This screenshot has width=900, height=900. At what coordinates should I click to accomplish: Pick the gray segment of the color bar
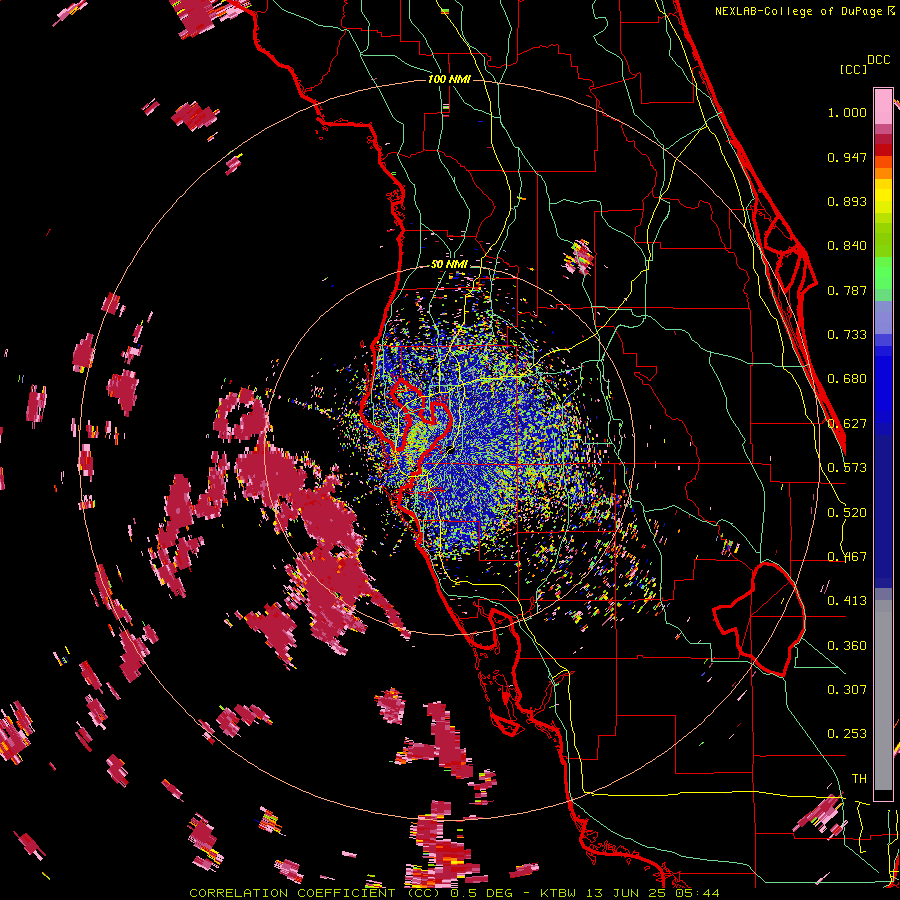click(883, 695)
